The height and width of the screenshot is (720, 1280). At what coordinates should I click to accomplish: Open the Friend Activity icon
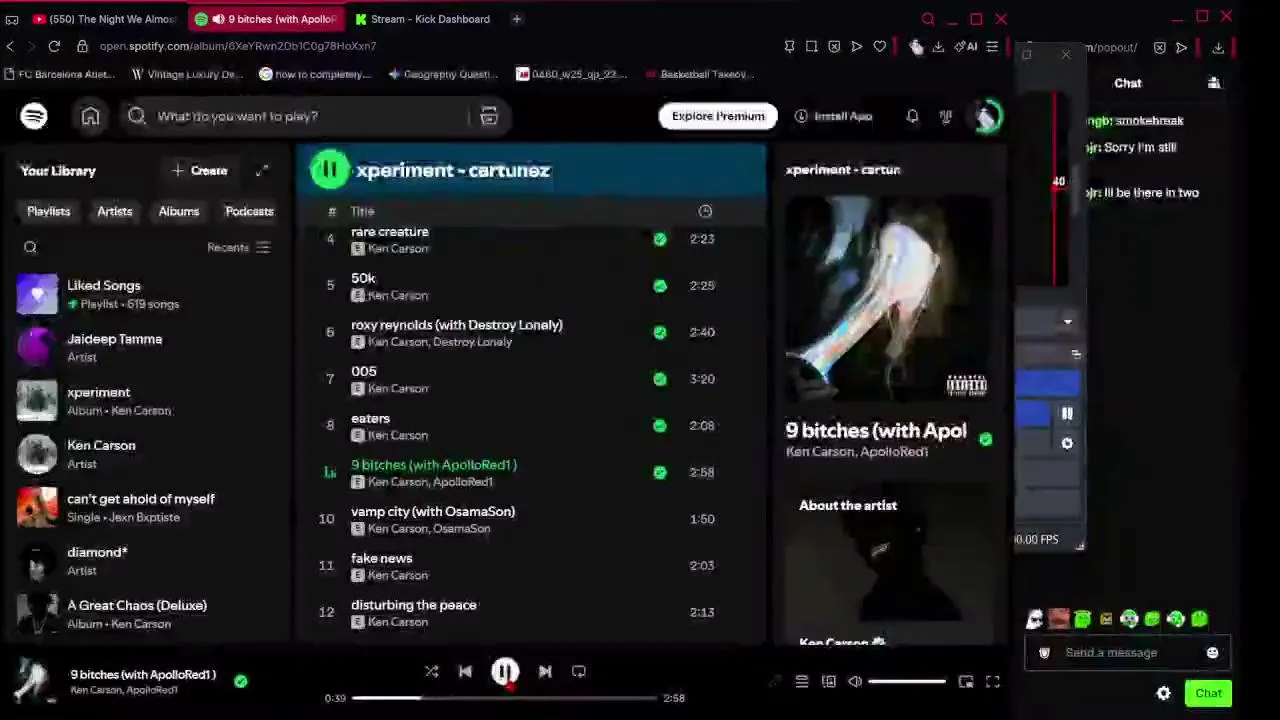tap(946, 116)
